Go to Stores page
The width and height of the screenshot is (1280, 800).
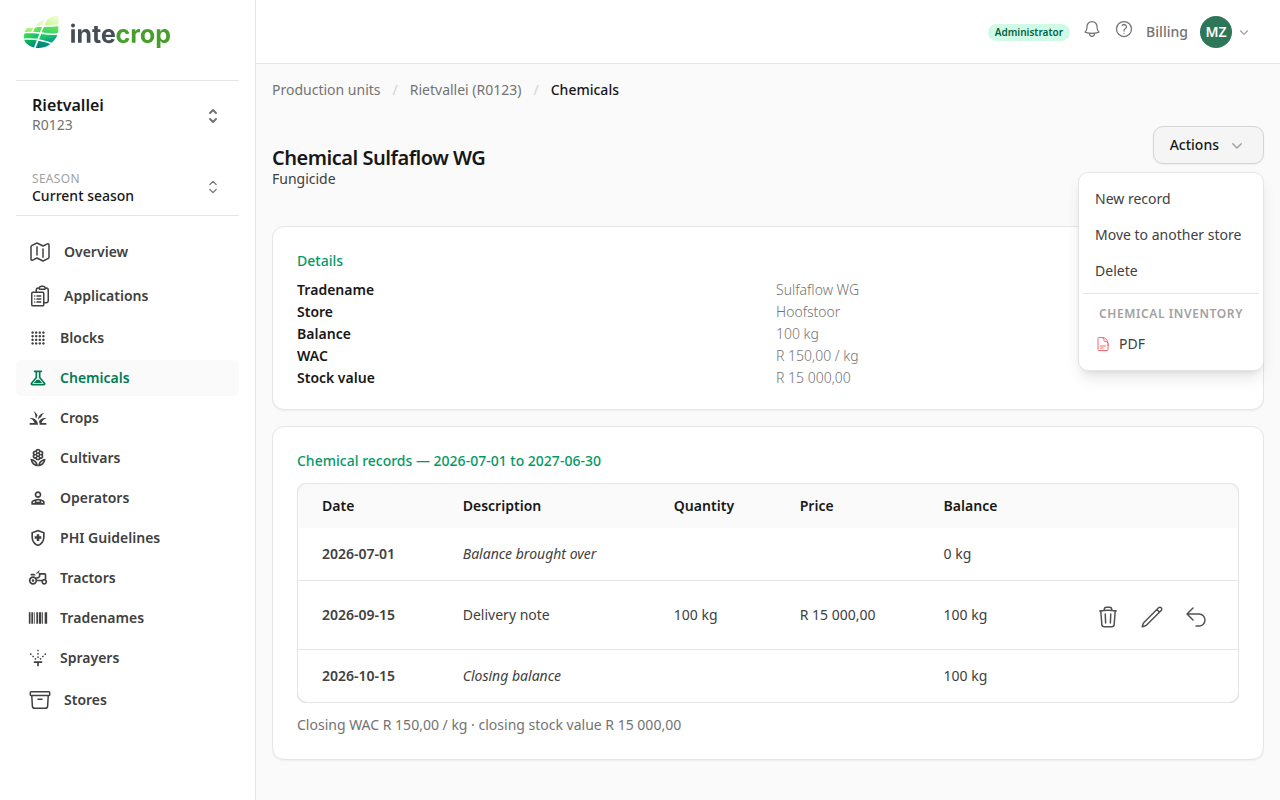127,700
